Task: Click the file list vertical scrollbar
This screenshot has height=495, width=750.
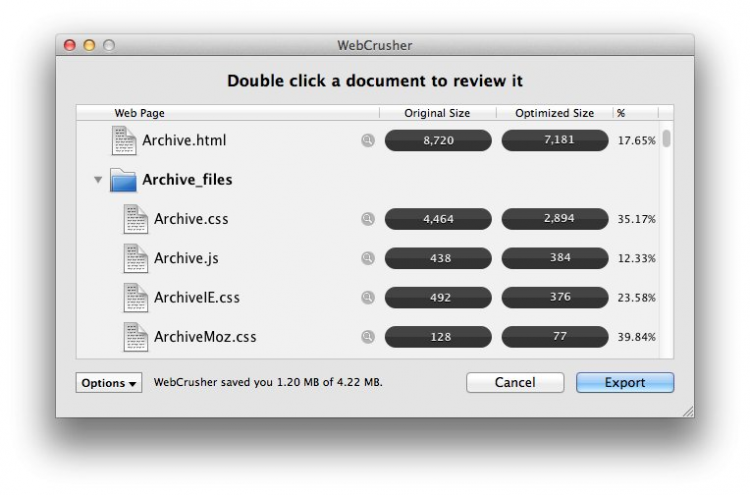Action: pyautogui.click(x=666, y=139)
